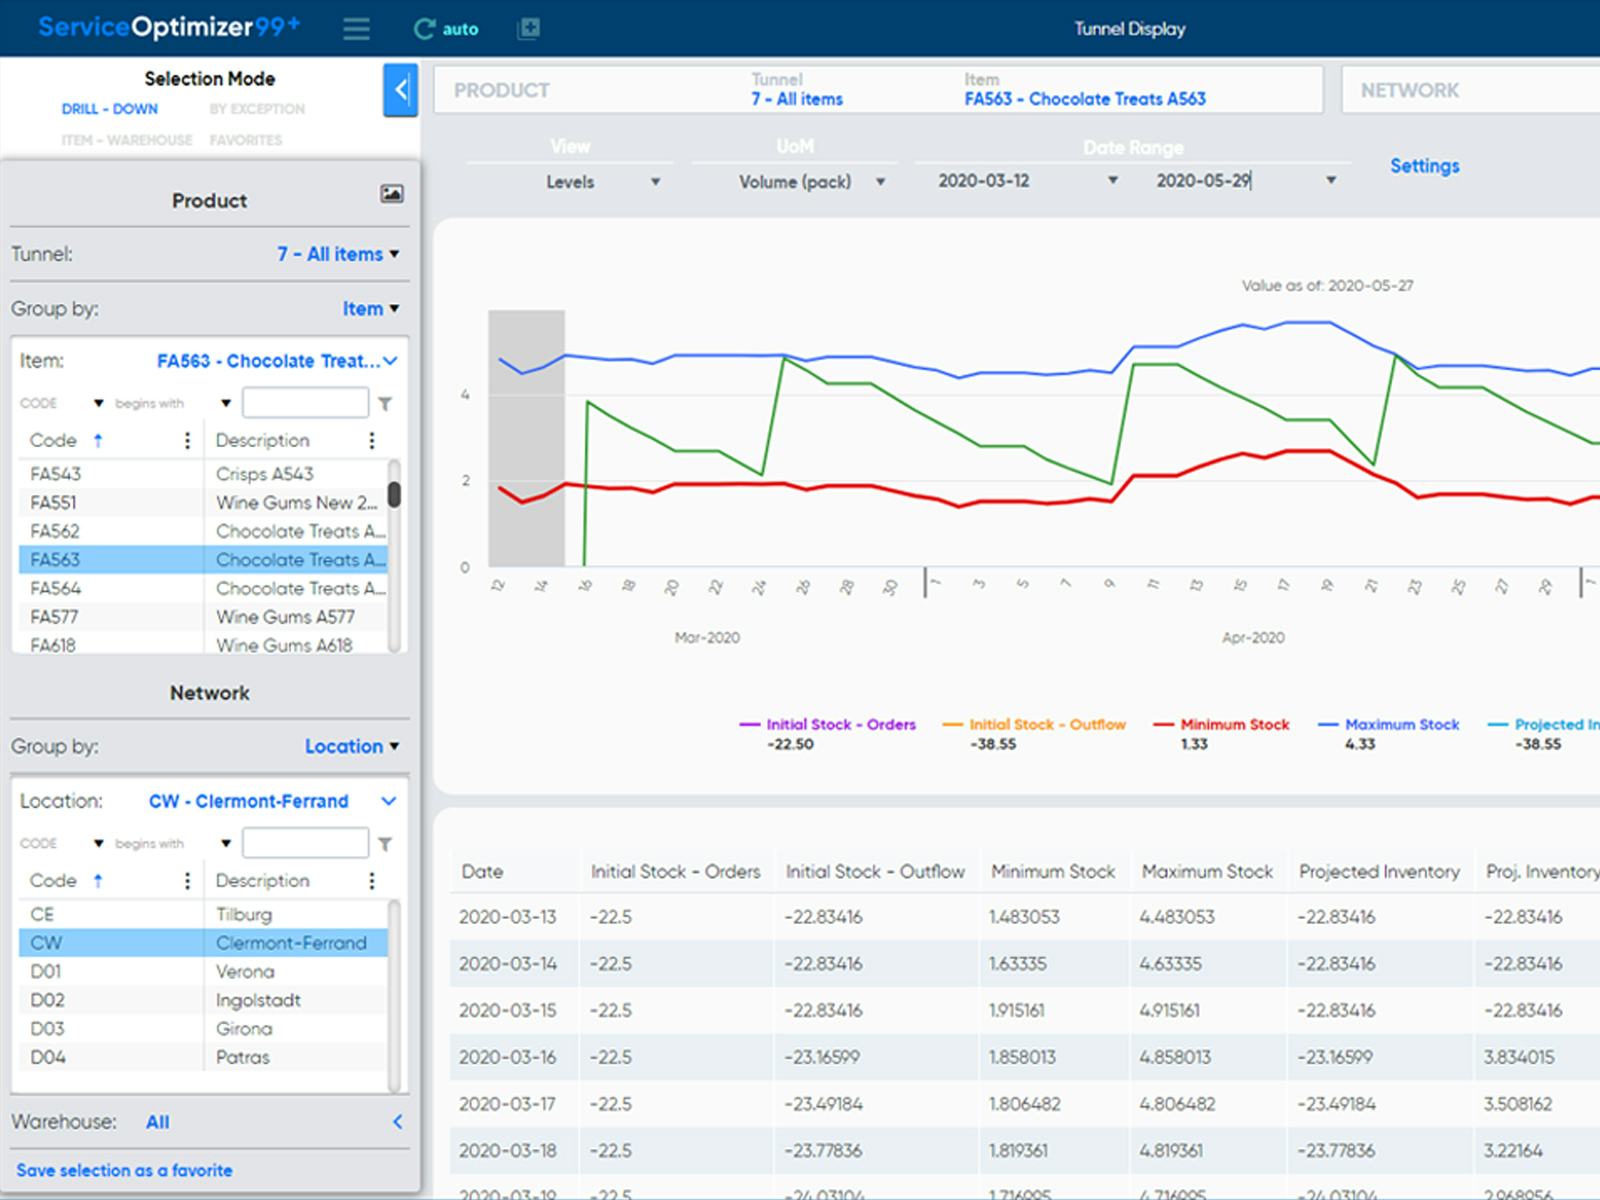Image resolution: width=1600 pixels, height=1200 pixels.
Task: Open the Settings link
Action: pyautogui.click(x=1424, y=166)
